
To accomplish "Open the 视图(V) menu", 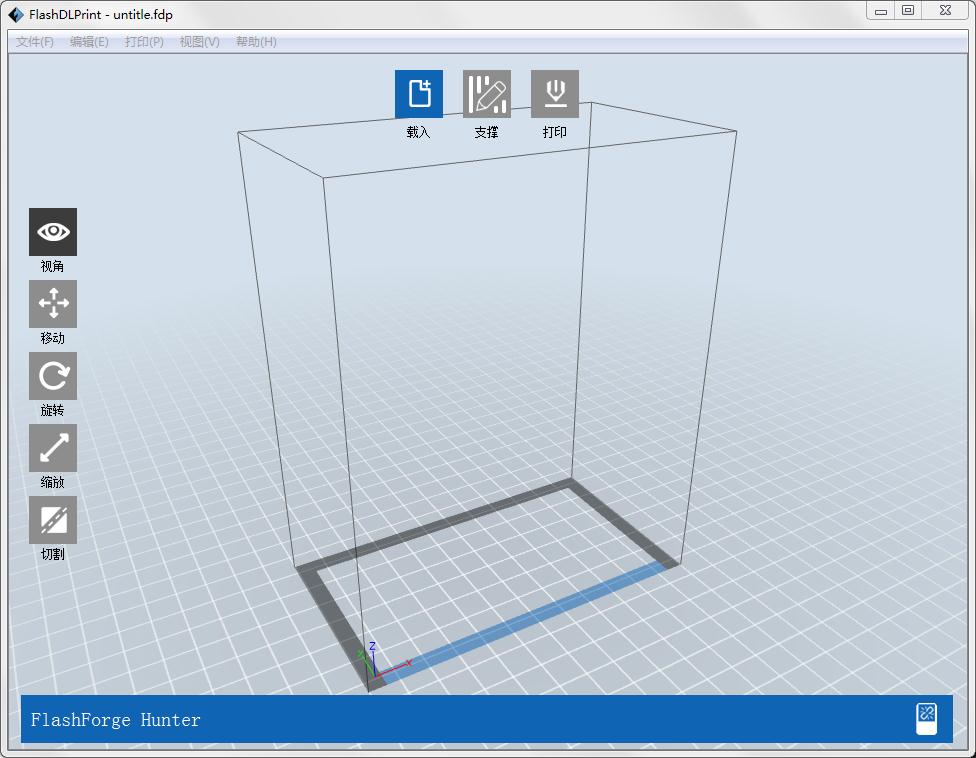I will [x=199, y=42].
